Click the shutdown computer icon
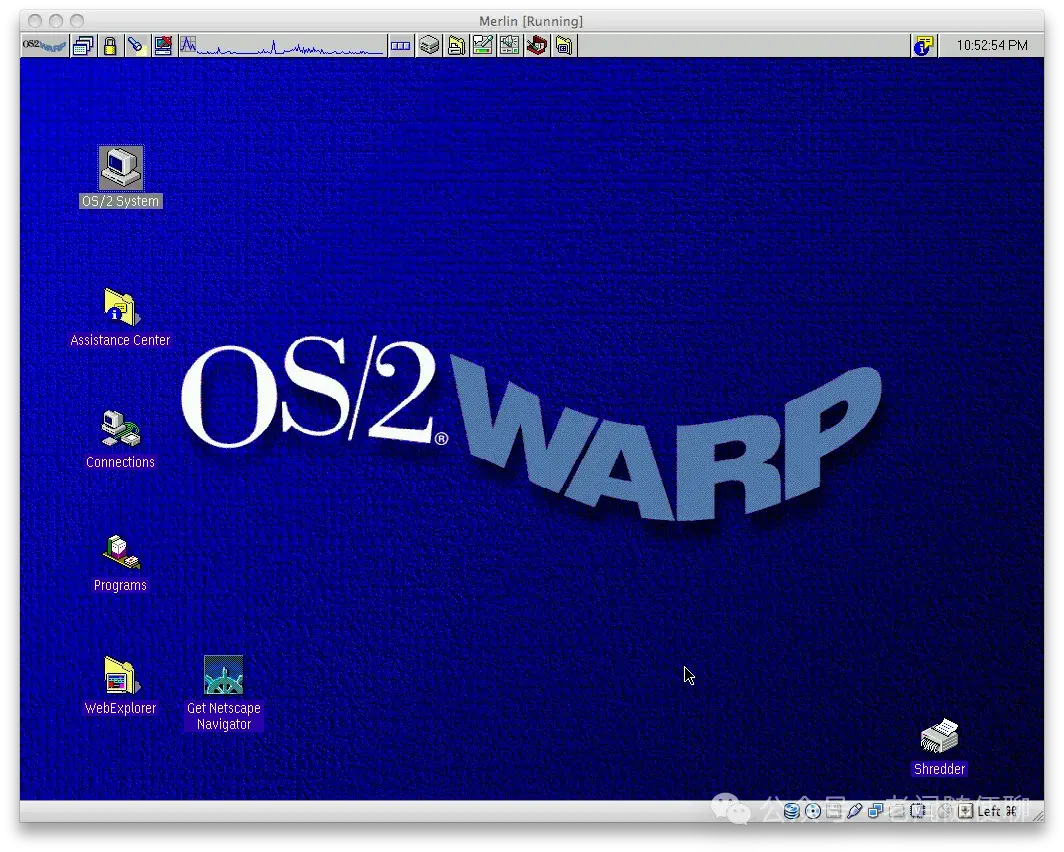This screenshot has height=852, width=1064. coord(163,45)
